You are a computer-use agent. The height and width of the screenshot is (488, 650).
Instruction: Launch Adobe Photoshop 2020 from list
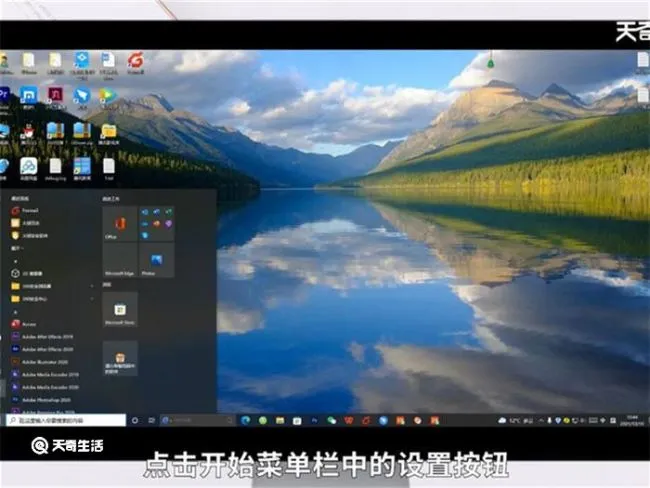[41, 400]
